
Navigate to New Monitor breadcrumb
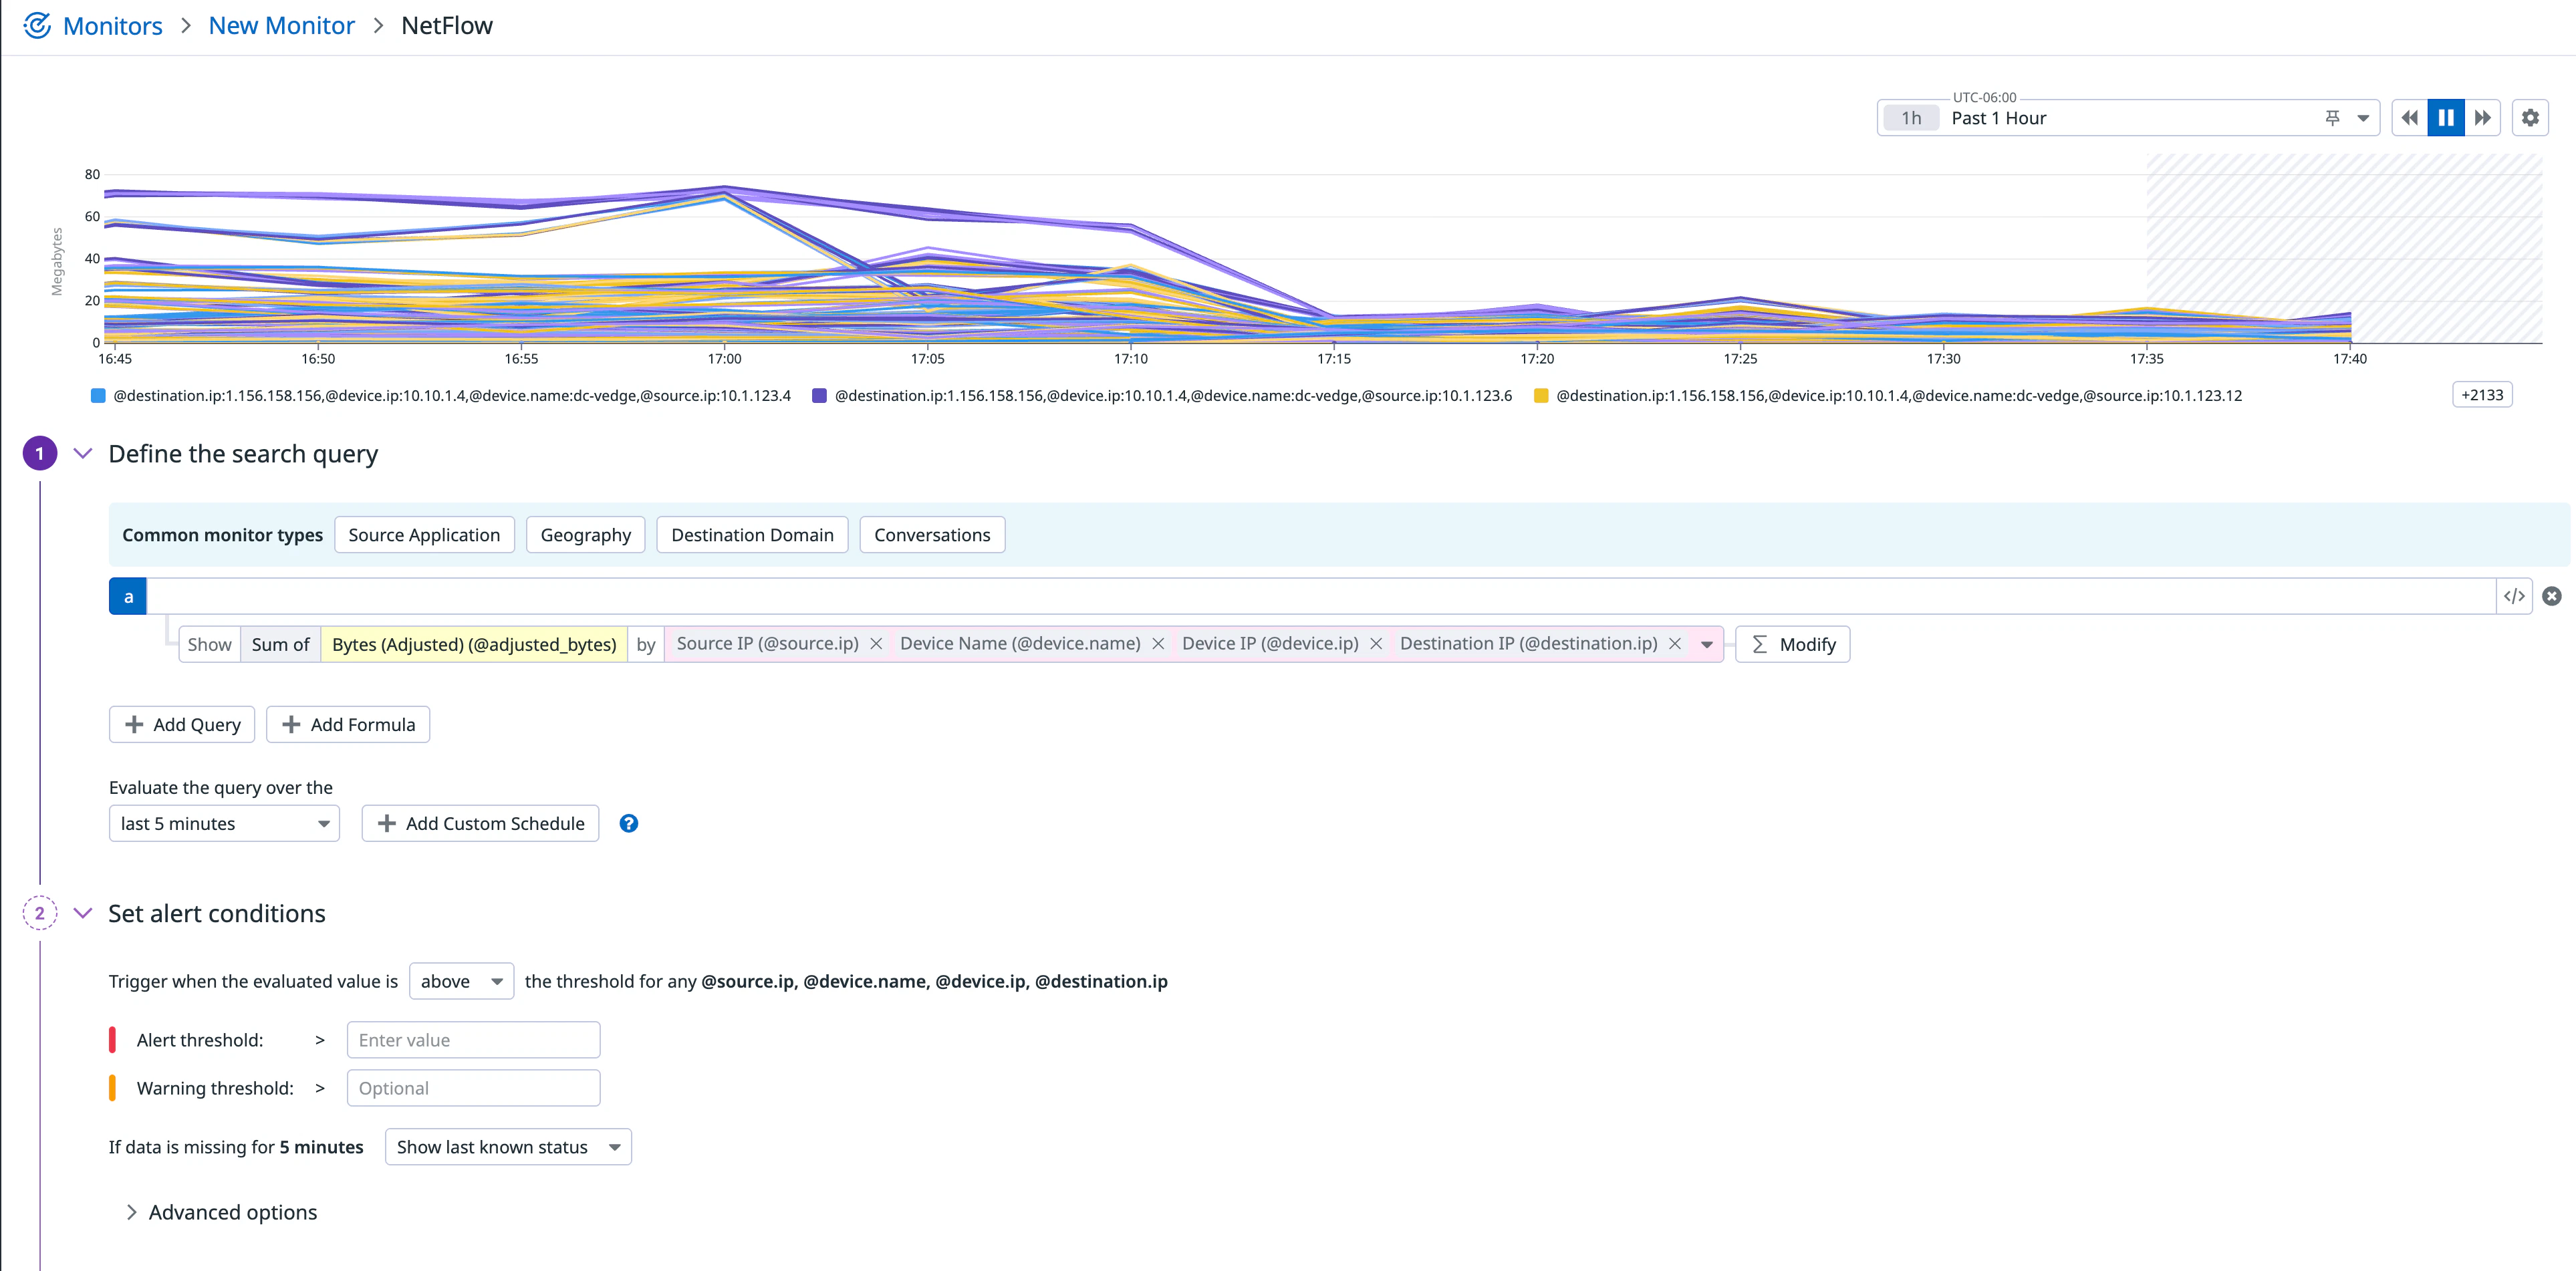[281, 25]
